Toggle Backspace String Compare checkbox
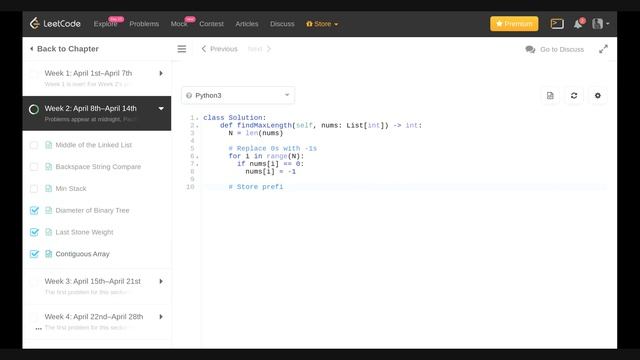 pos(34,167)
